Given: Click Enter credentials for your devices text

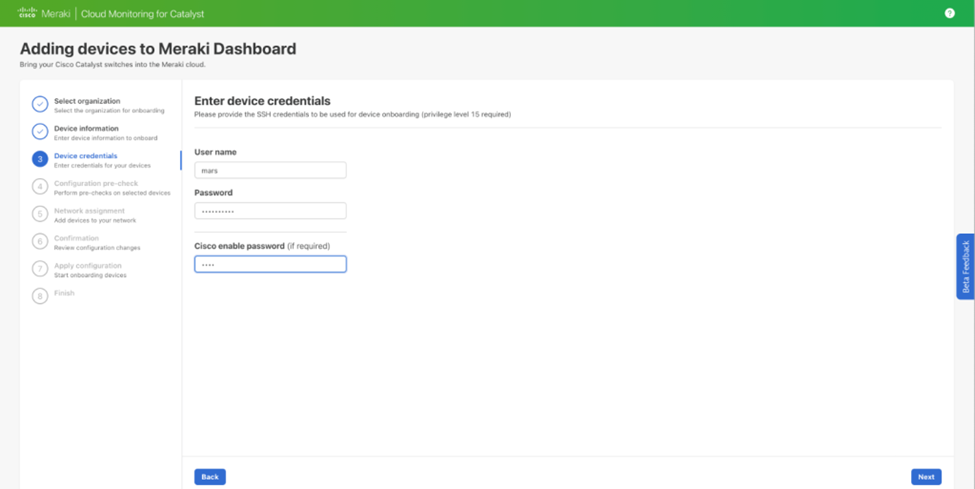Looking at the screenshot, I should coord(102,165).
